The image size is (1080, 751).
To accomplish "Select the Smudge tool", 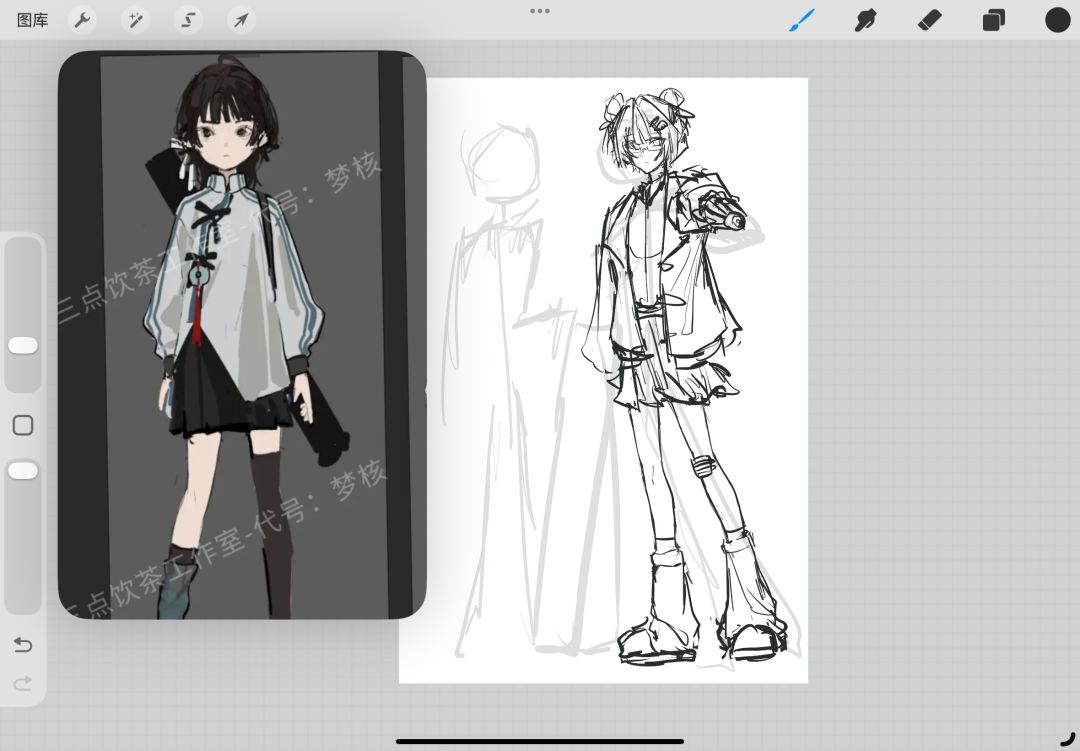I will (866, 20).
